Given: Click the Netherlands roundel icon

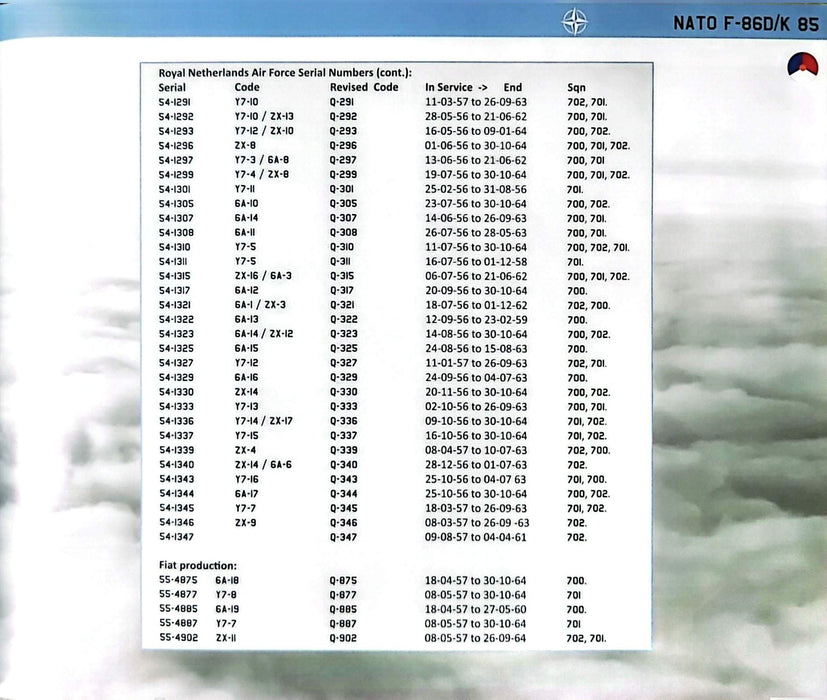Looking at the screenshot, I should [802, 66].
